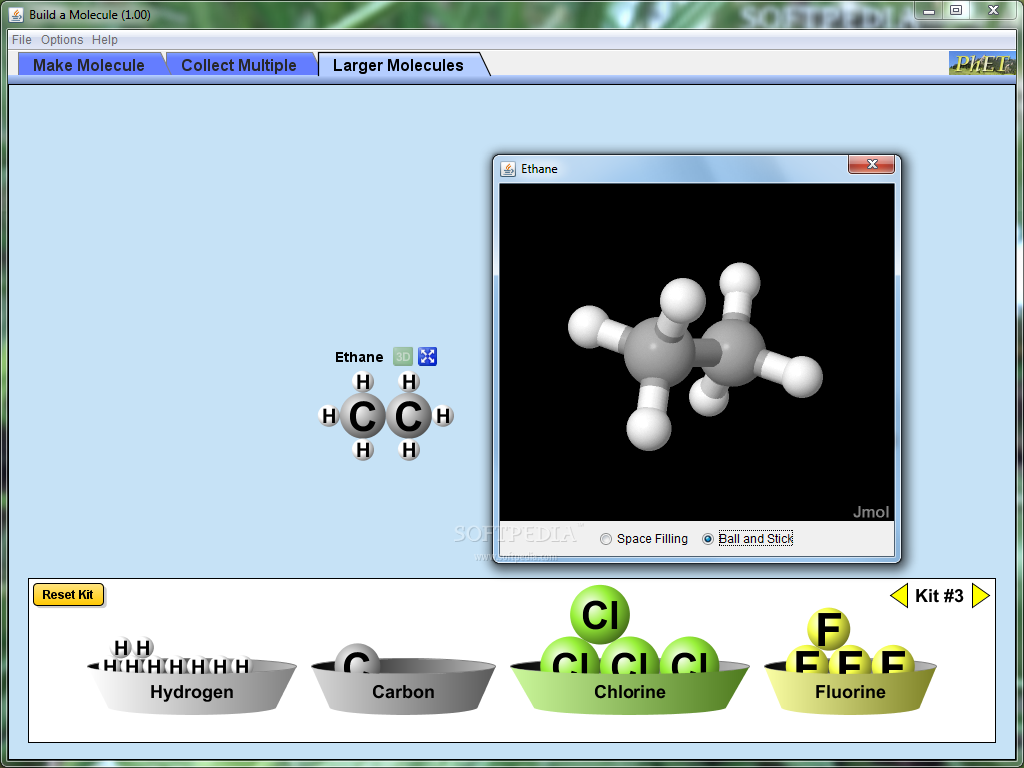Open the 3D view icon next to Ethane
Viewport: 1024px width, 768px height.
click(403, 357)
